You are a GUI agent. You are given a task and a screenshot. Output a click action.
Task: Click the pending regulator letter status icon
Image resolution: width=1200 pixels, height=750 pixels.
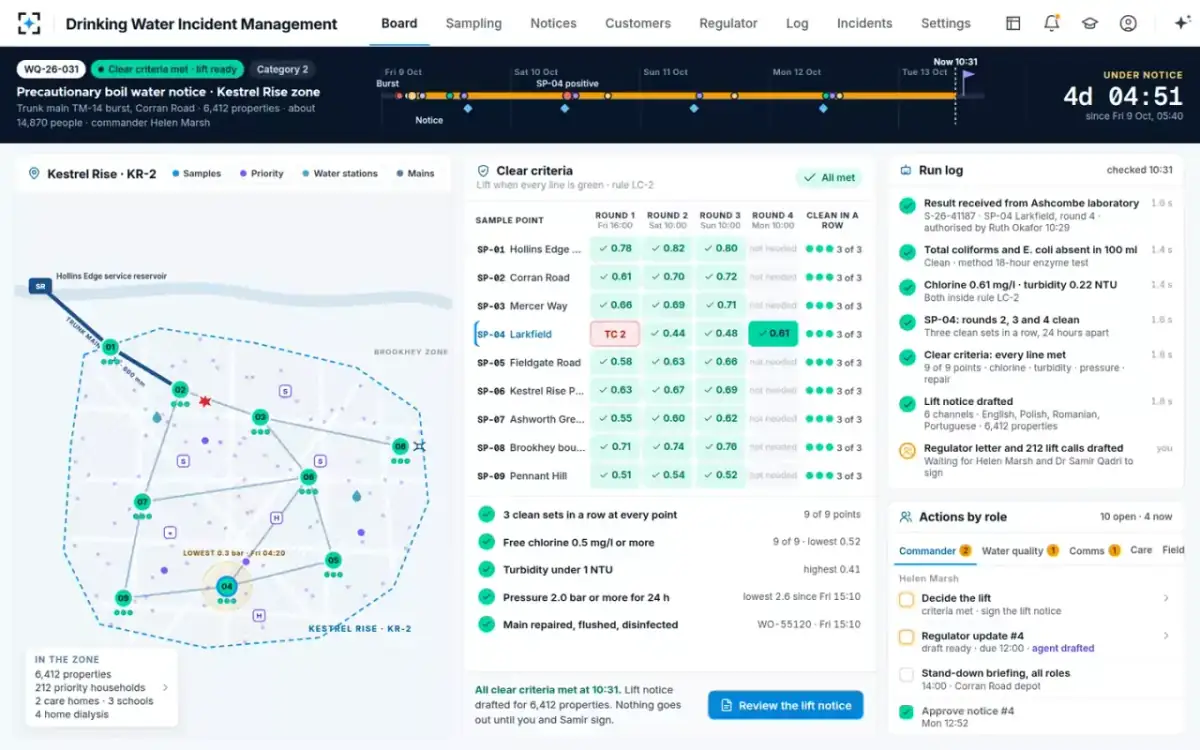[907, 451]
